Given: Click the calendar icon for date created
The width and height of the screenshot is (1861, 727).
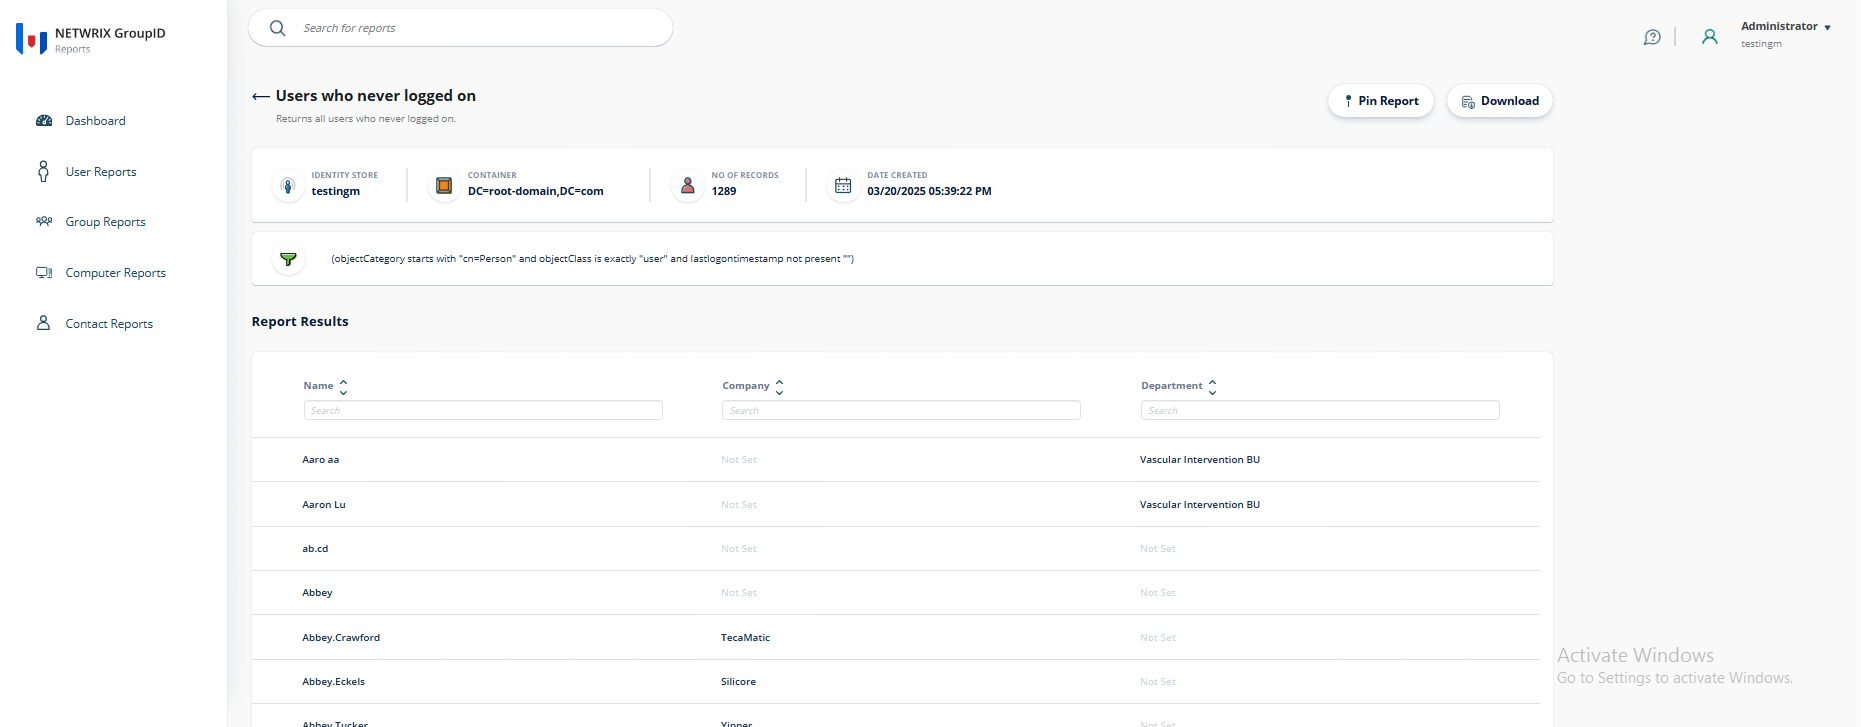Looking at the screenshot, I should (843, 186).
